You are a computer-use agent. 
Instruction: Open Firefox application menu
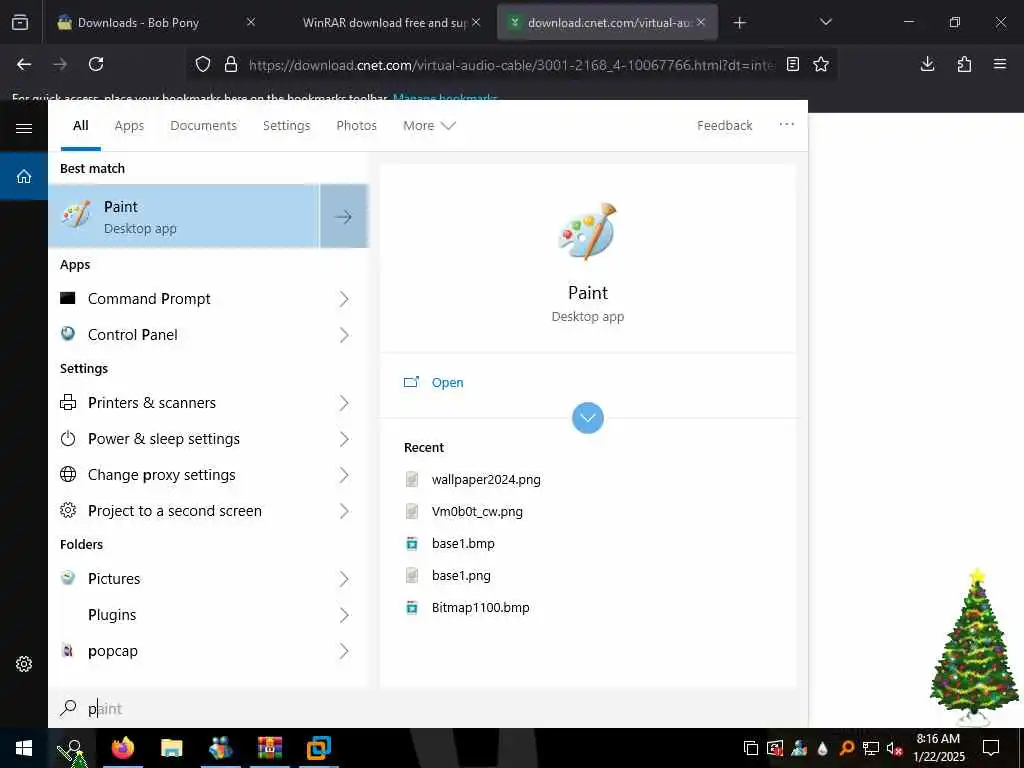coord(999,64)
